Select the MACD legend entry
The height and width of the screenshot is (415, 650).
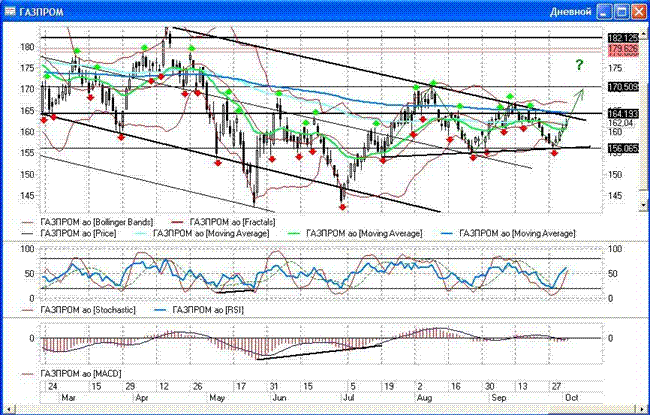pos(71,374)
